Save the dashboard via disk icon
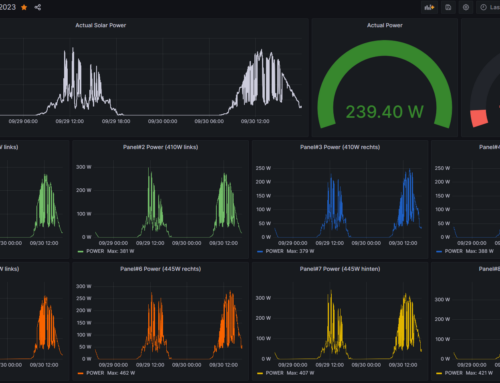Screen dimensions: 500x383 [448, 7]
